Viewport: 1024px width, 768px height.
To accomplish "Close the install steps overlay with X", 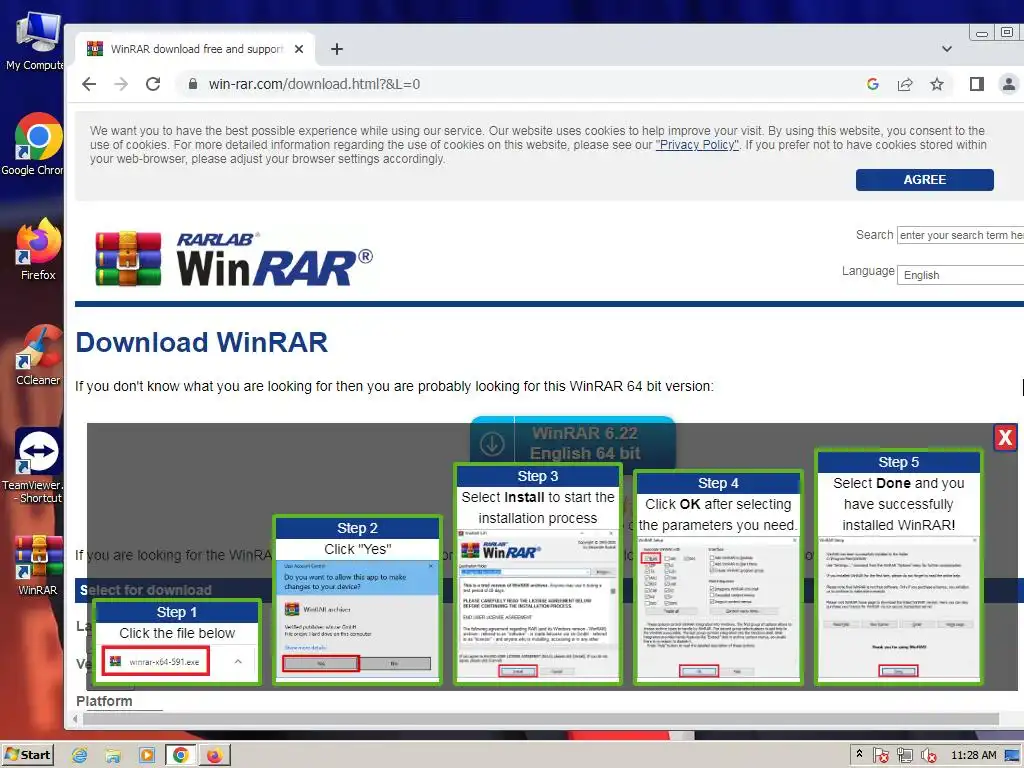I will tap(1004, 438).
